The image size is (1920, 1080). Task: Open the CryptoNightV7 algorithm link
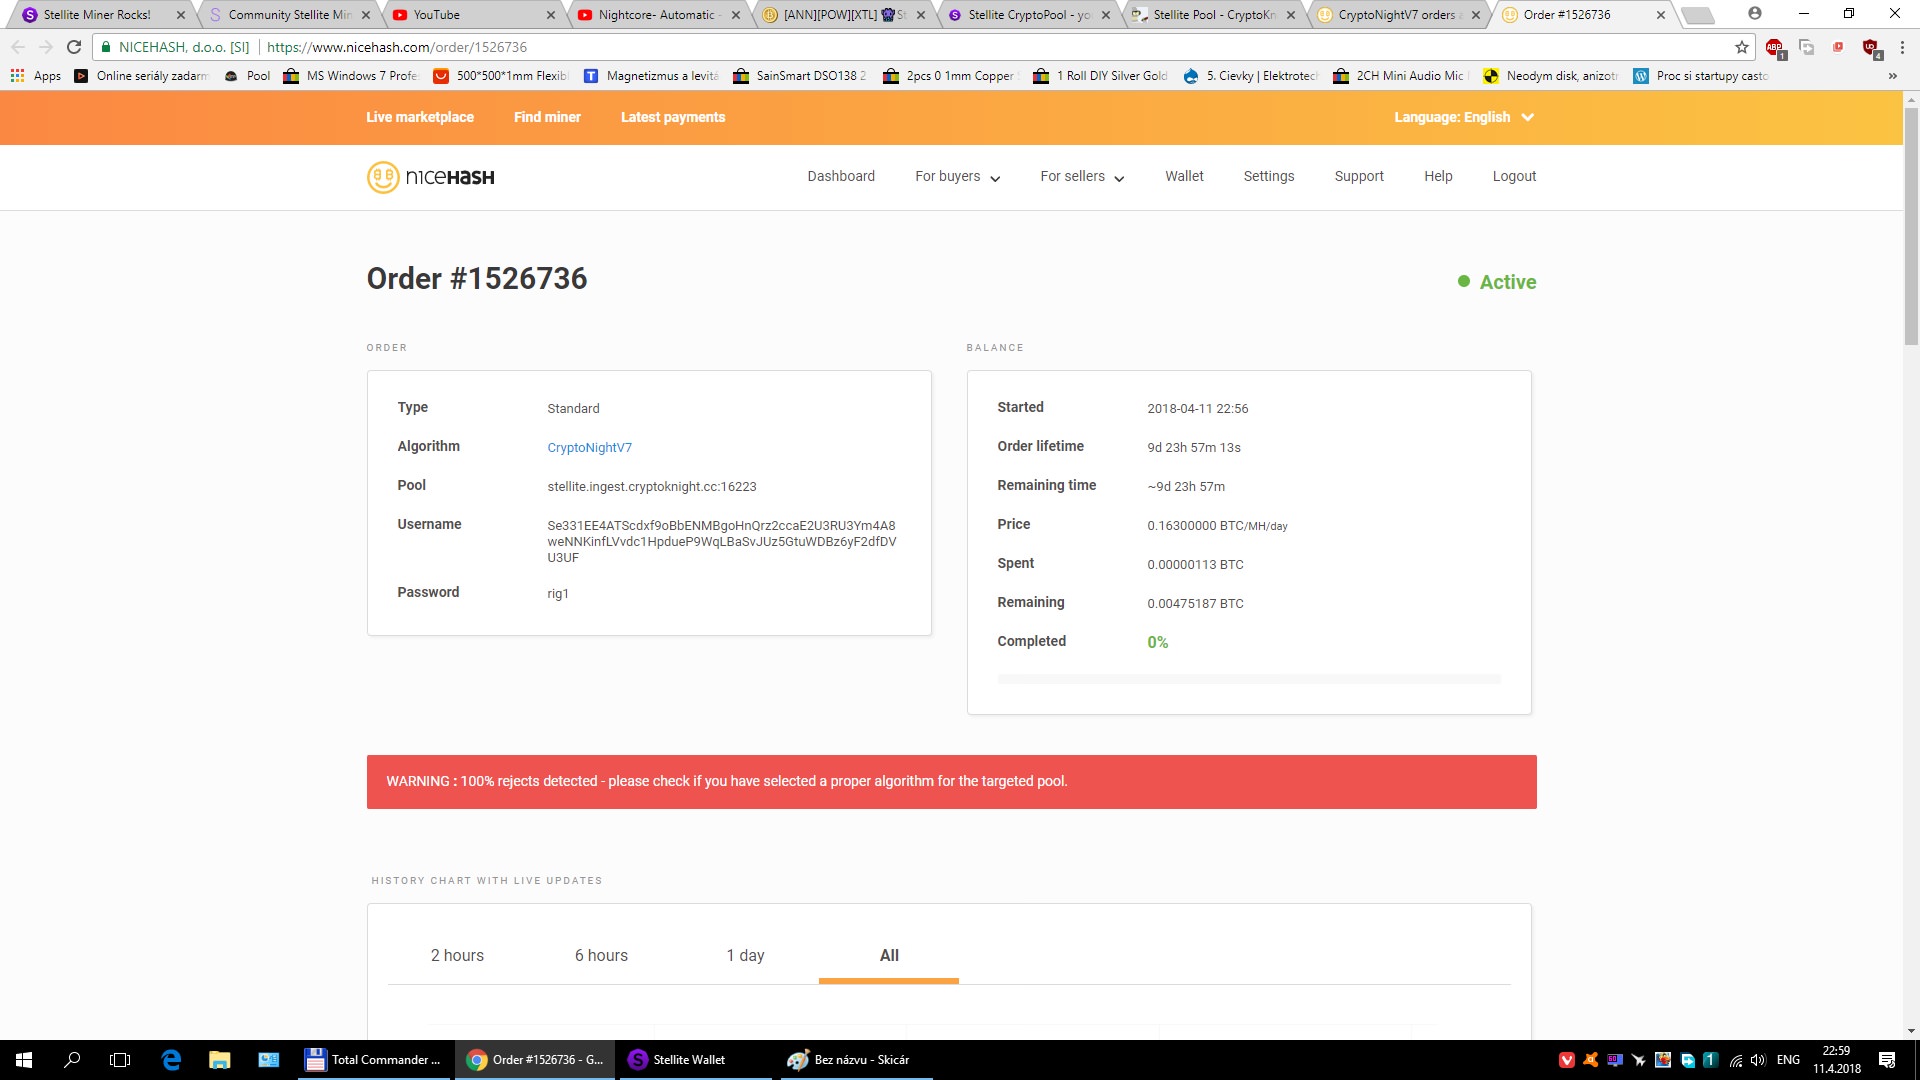(589, 448)
